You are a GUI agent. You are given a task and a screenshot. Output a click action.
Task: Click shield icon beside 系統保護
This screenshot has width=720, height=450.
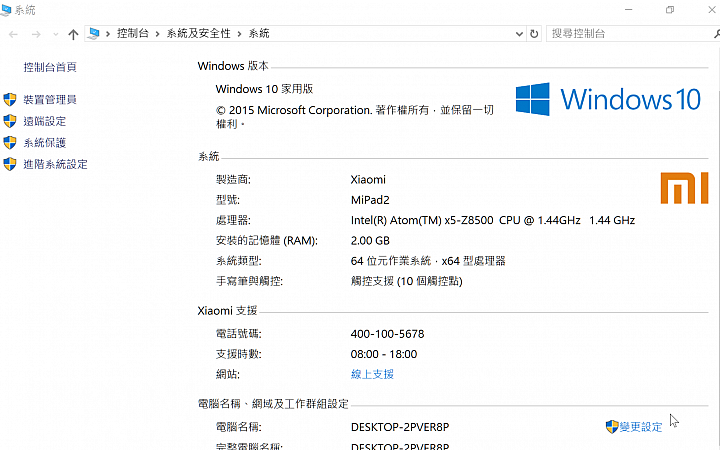(10, 143)
